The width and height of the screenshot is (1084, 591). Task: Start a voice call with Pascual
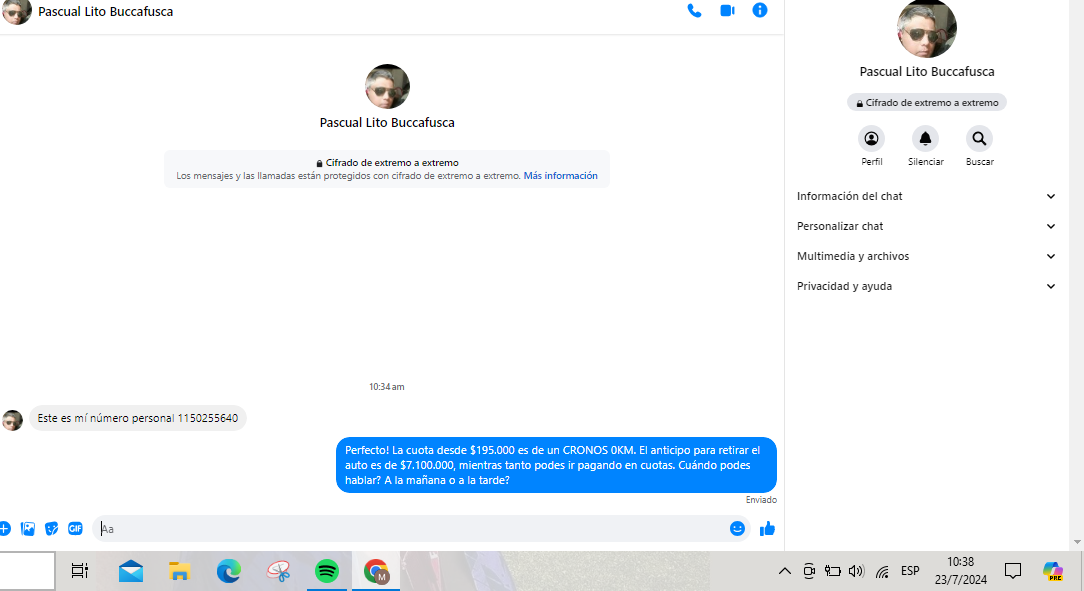694,11
